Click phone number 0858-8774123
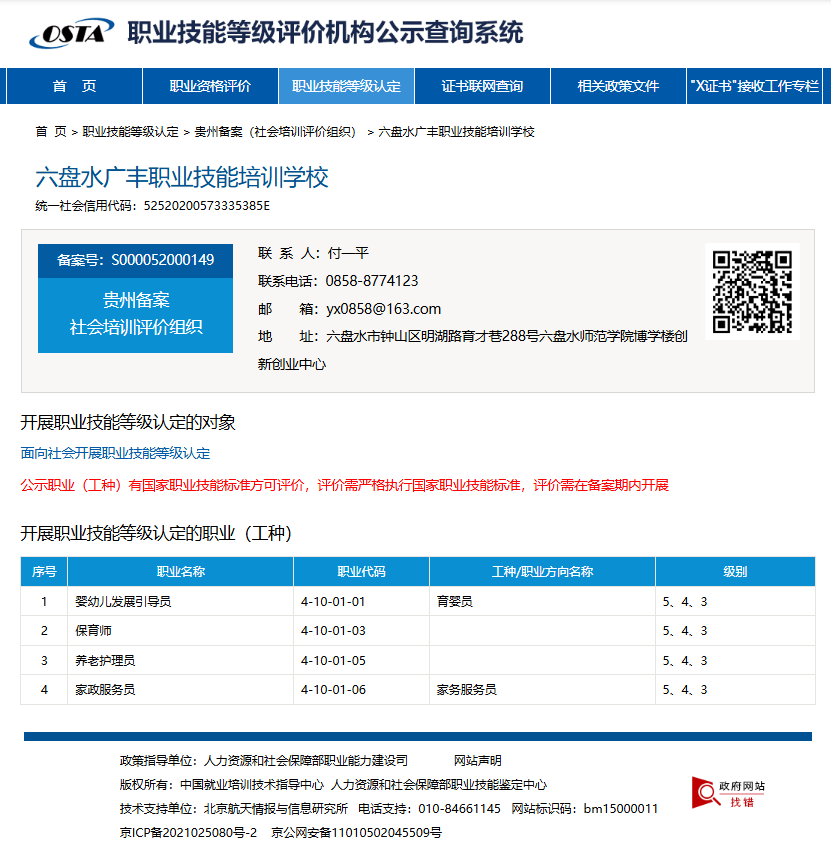Image resolution: width=831 pixels, height=844 pixels. [x=372, y=281]
